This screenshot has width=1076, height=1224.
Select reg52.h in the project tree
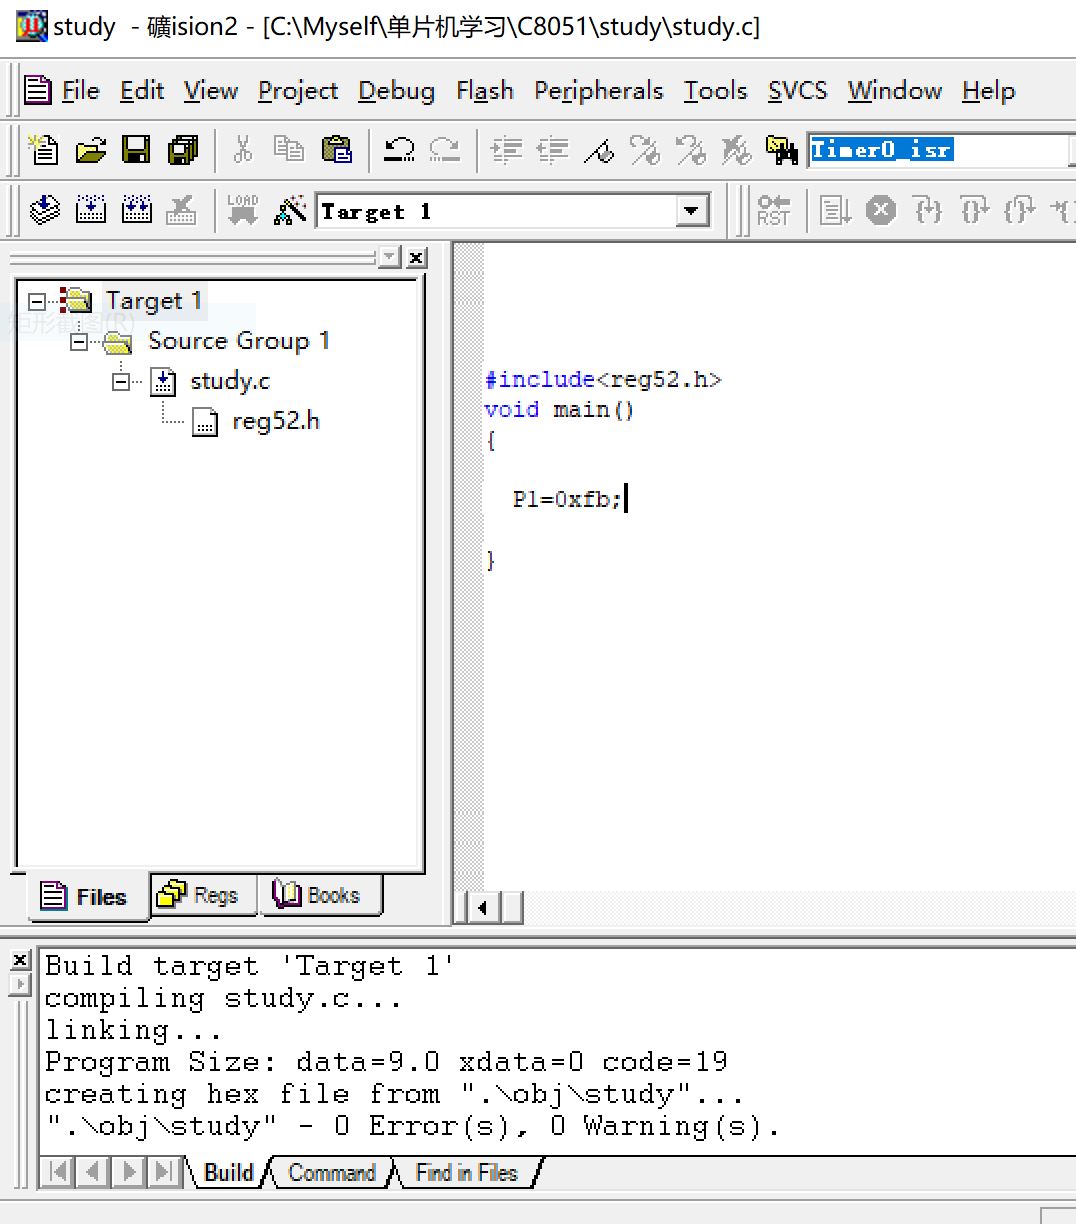pyautogui.click(x=275, y=421)
